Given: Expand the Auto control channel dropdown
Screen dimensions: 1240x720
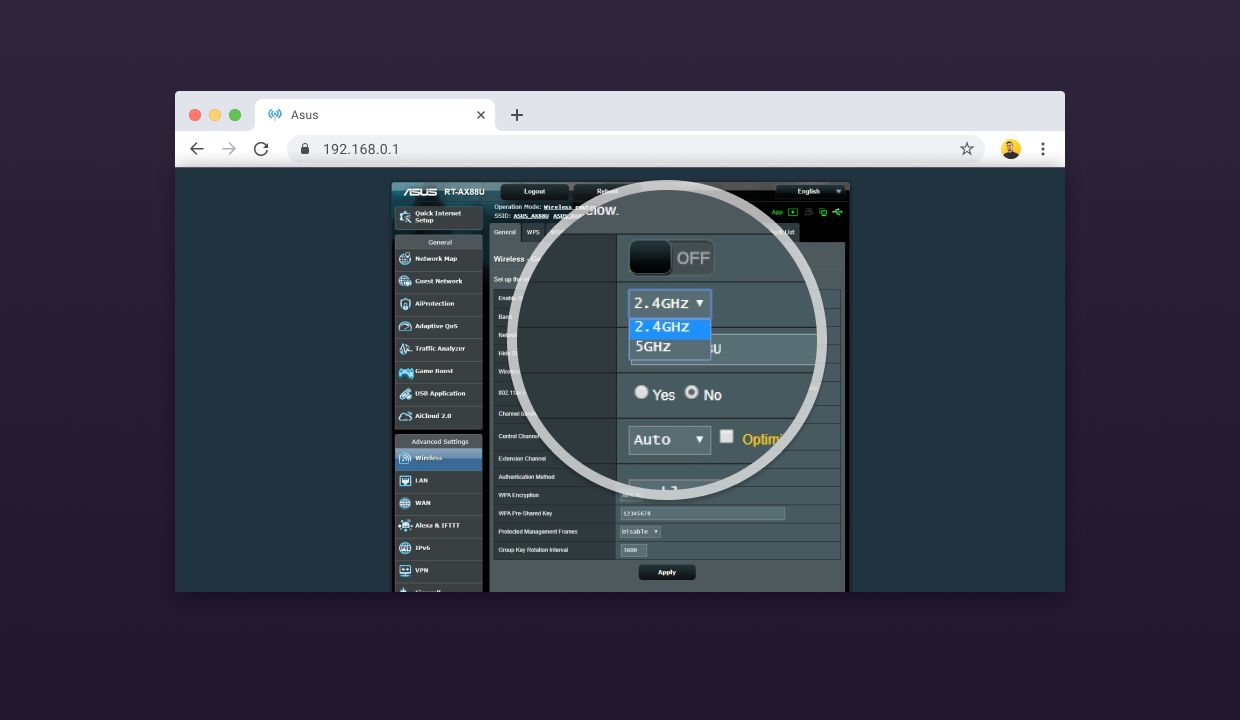Looking at the screenshot, I should tap(669, 440).
